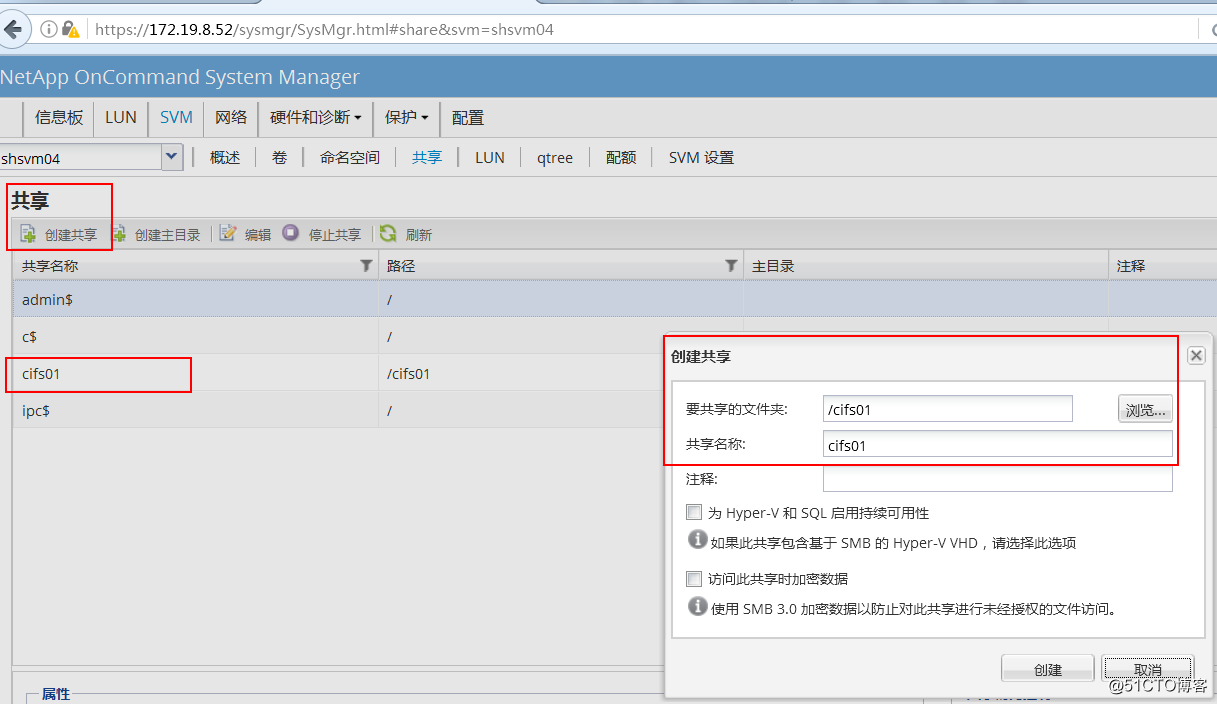Click the Create Home Directory (创建主目录) icon

click(119, 234)
